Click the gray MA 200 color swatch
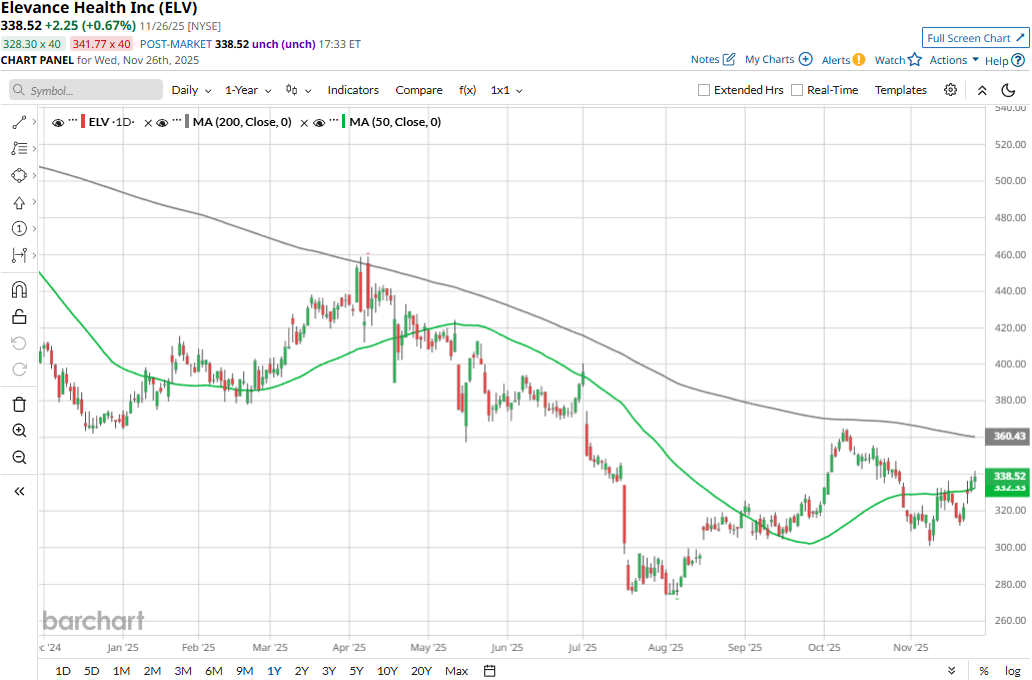The height and width of the screenshot is (680, 1032). coord(187,122)
